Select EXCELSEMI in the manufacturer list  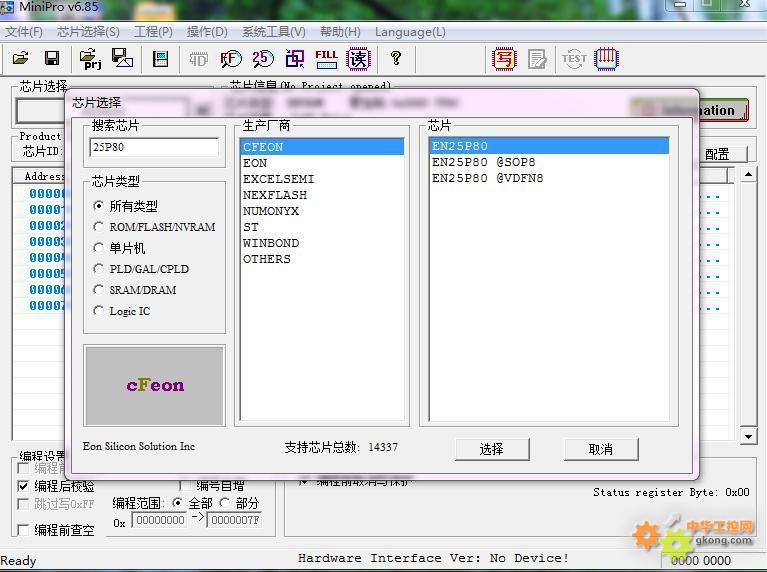click(322, 179)
